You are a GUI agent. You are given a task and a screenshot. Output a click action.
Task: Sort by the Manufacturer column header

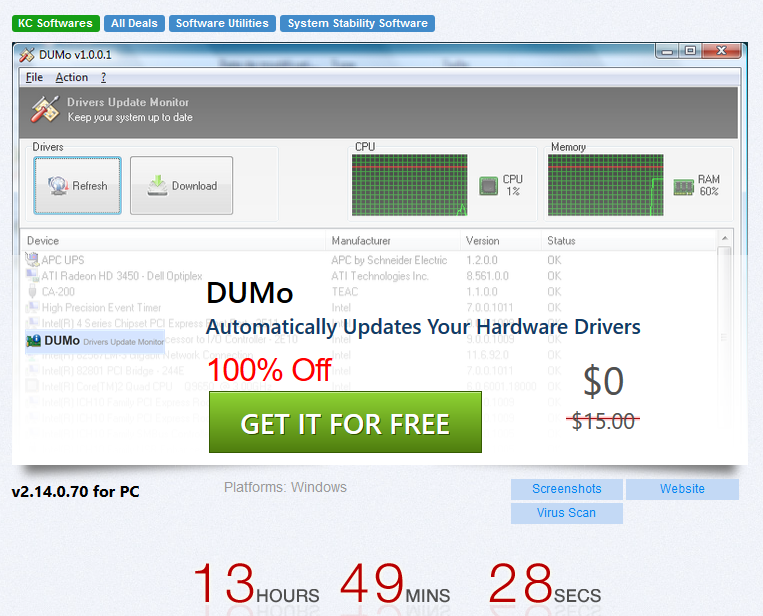393,241
